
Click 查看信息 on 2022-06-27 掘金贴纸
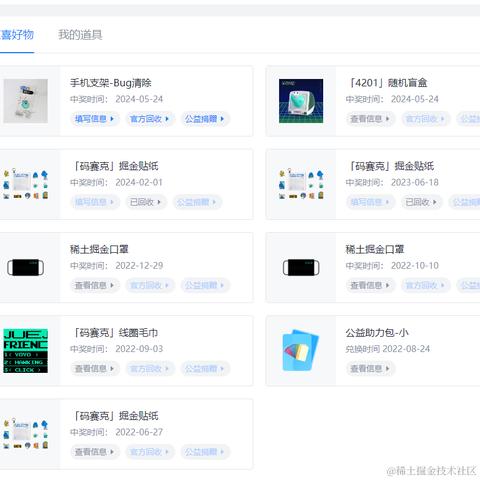[95, 452]
